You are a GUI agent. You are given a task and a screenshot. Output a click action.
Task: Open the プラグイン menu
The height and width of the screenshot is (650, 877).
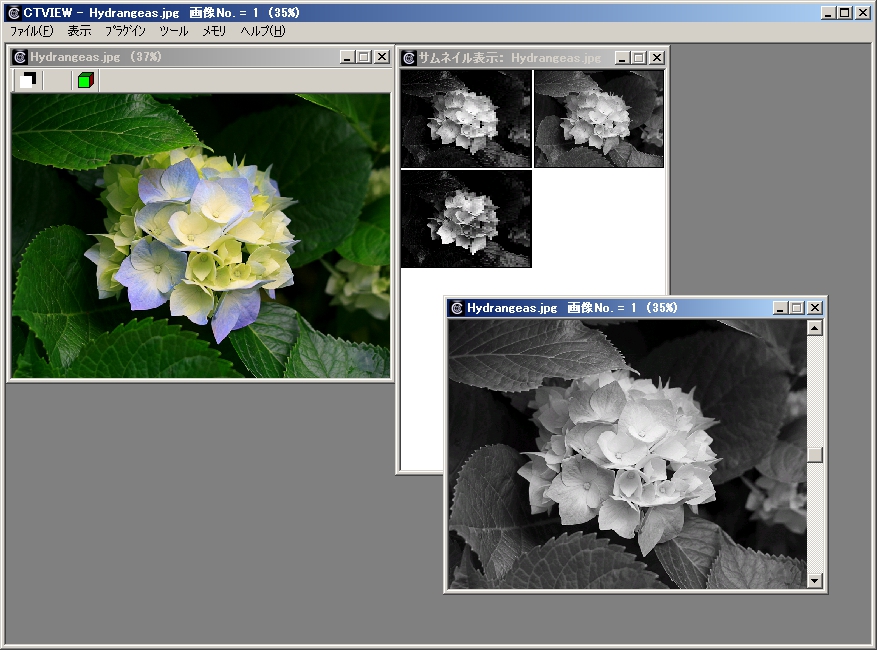coord(125,31)
